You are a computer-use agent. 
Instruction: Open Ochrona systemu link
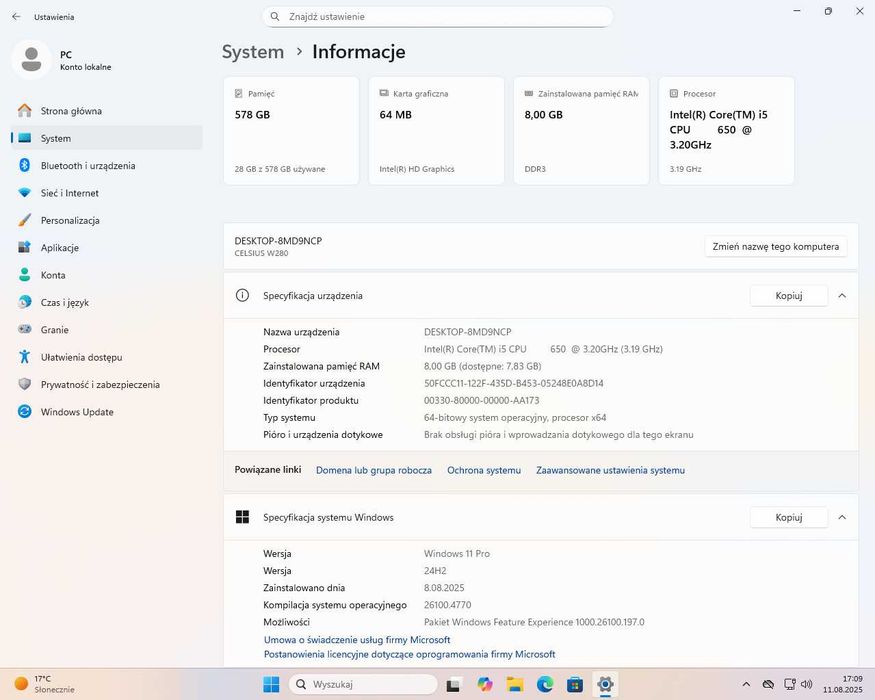click(484, 470)
